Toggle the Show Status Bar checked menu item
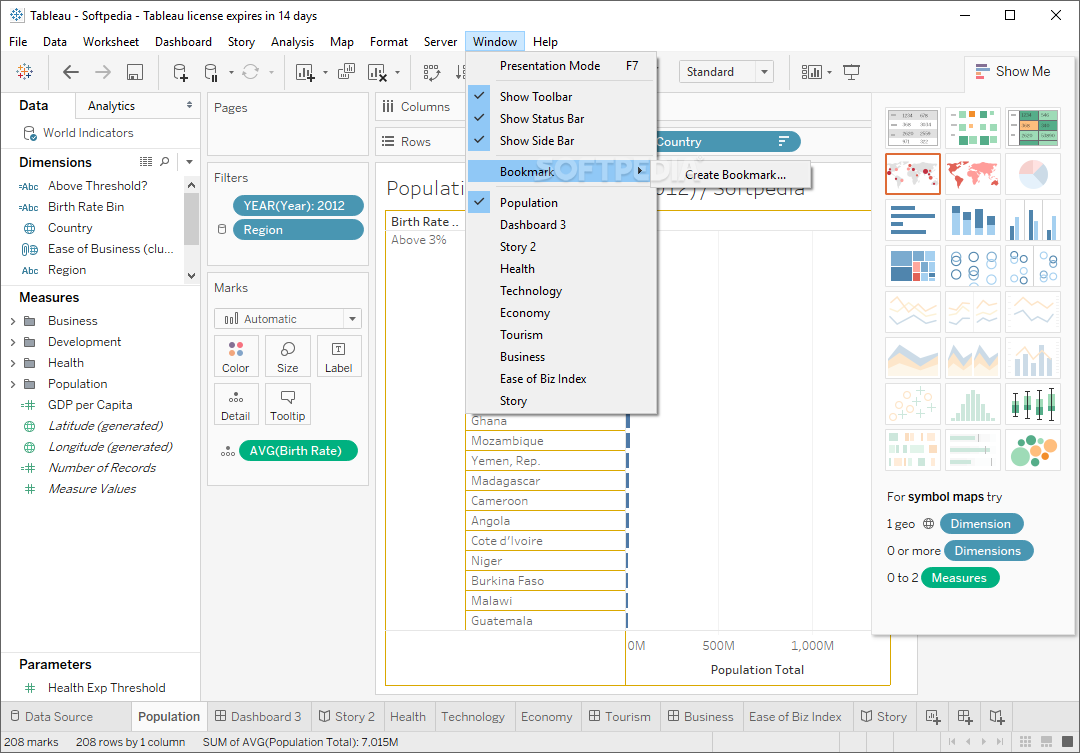This screenshot has width=1080, height=753. 561,118
